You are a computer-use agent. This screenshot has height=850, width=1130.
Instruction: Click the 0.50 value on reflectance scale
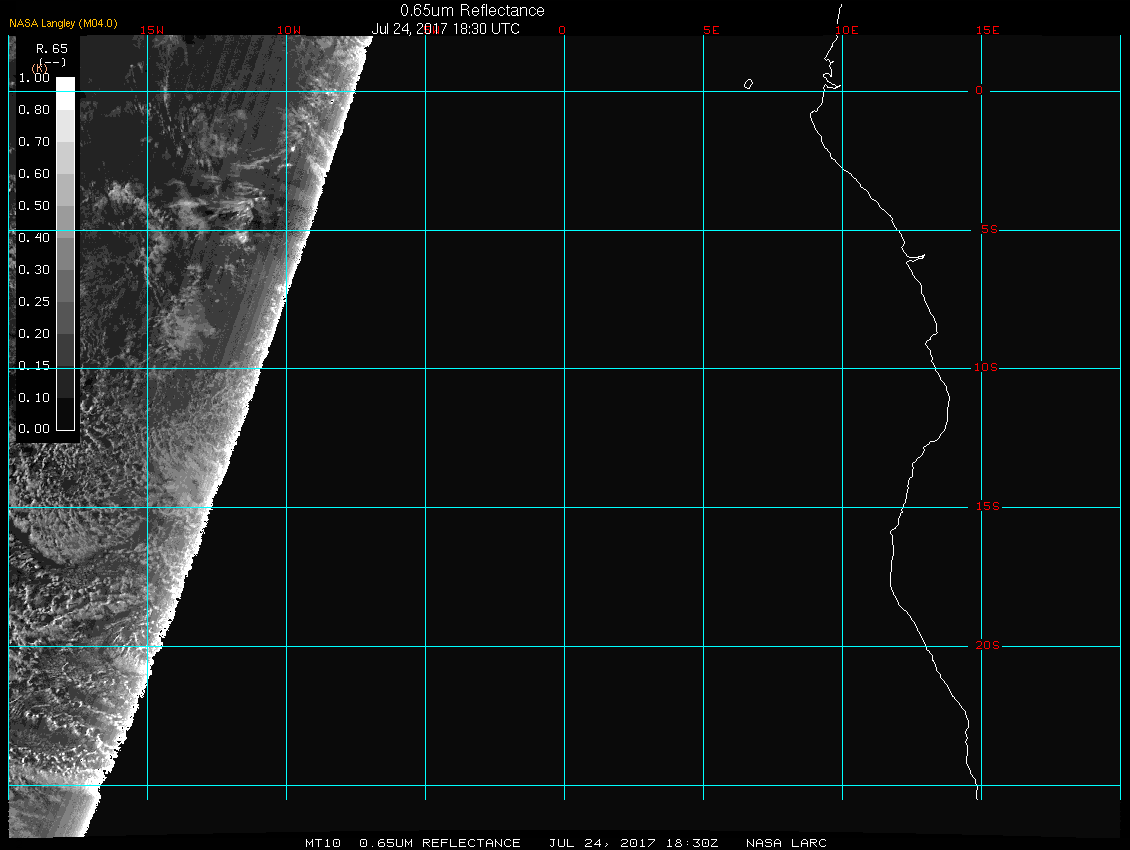pos(34,206)
